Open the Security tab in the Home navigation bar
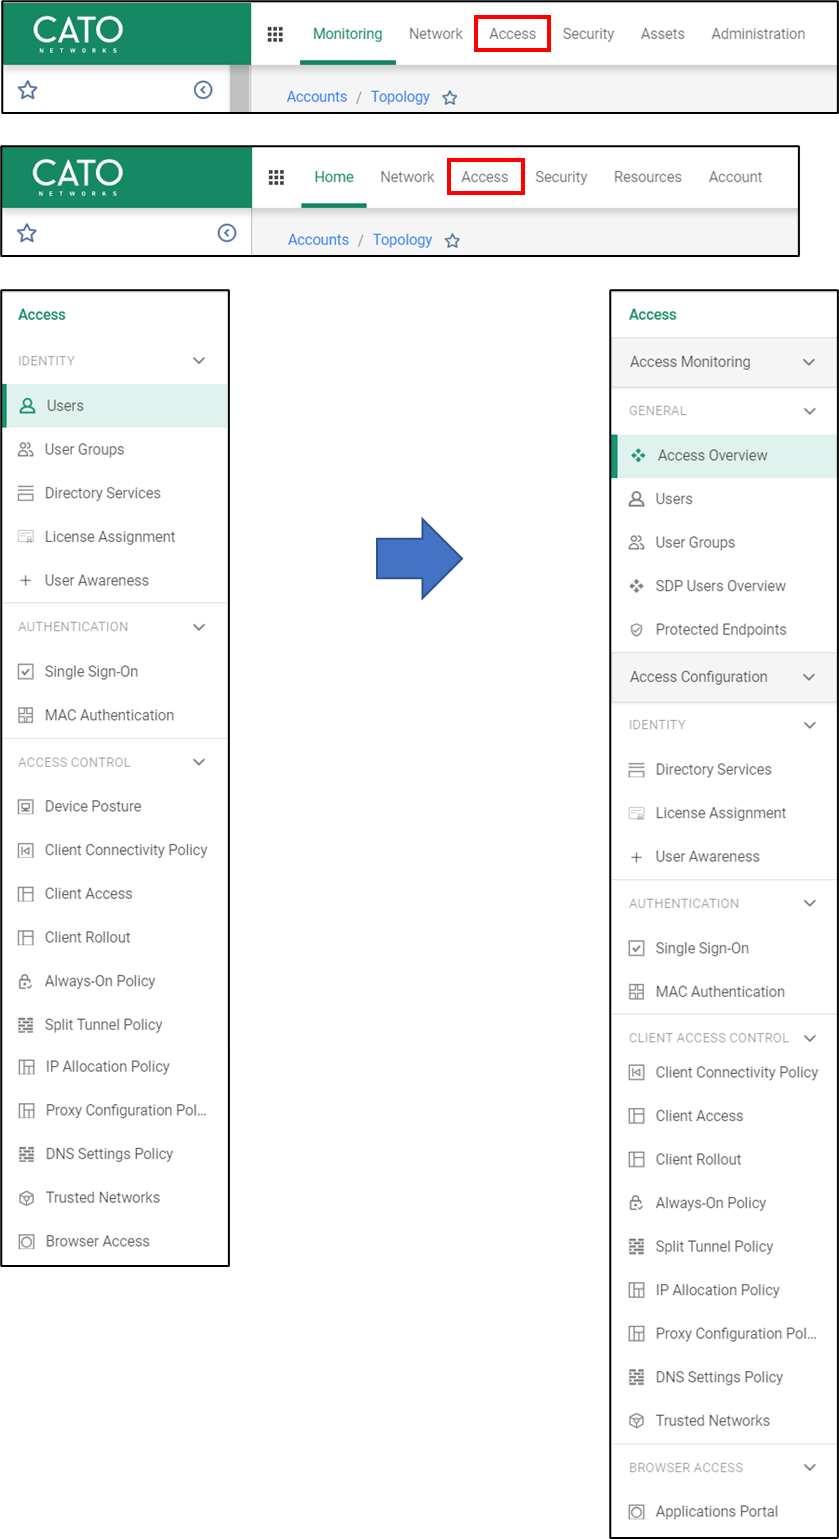 coord(561,177)
